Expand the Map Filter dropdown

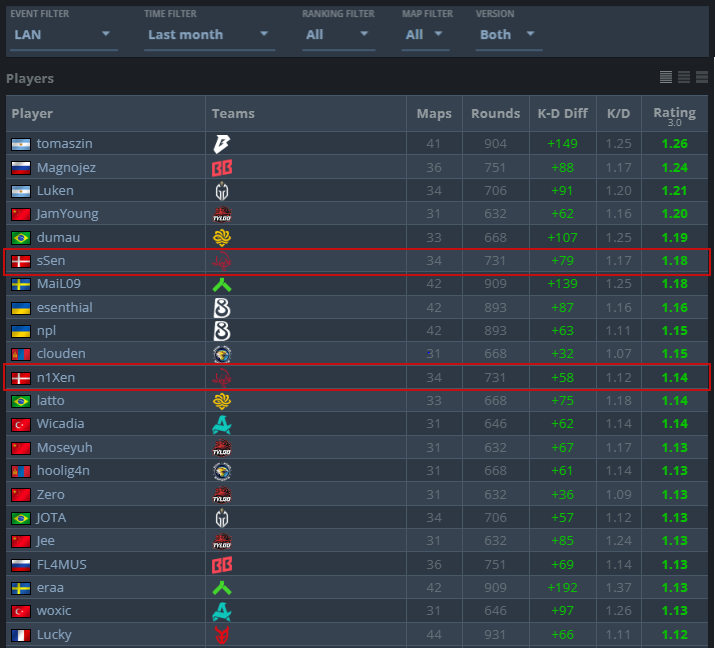point(425,35)
